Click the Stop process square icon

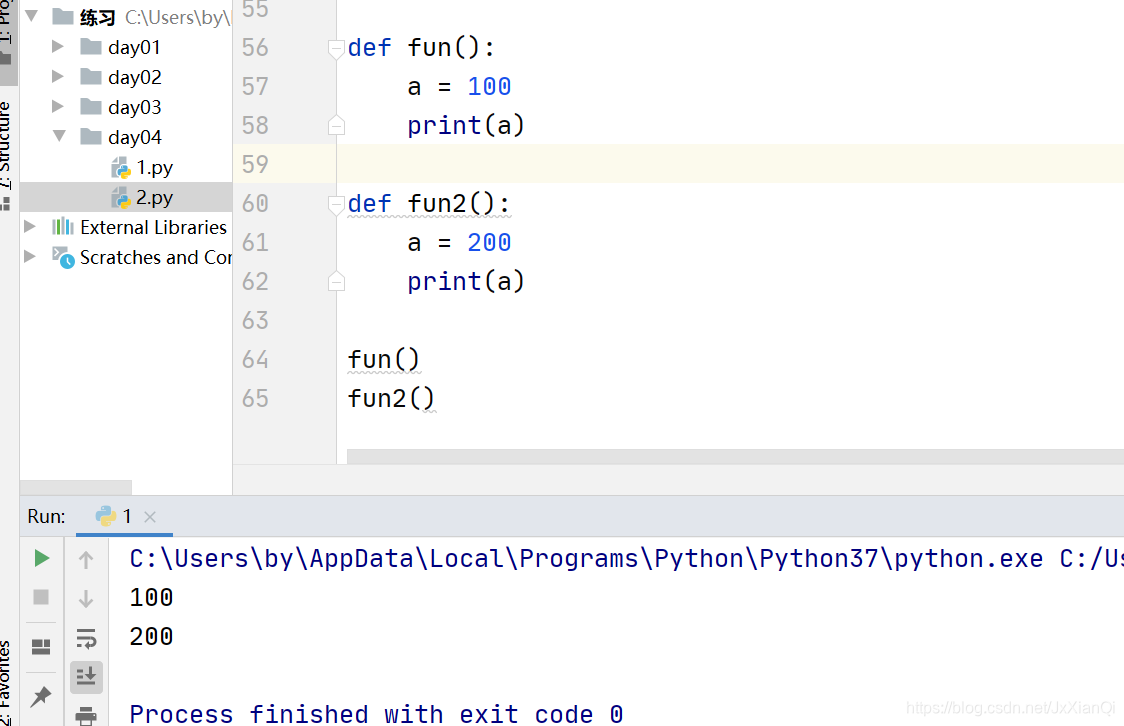(x=41, y=597)
